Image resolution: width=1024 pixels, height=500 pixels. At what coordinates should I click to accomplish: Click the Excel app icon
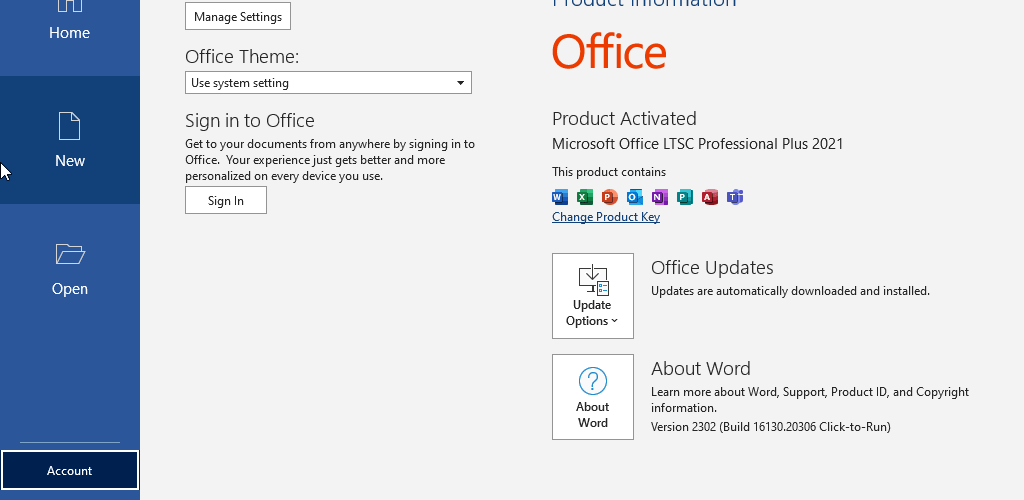[585, 196]
